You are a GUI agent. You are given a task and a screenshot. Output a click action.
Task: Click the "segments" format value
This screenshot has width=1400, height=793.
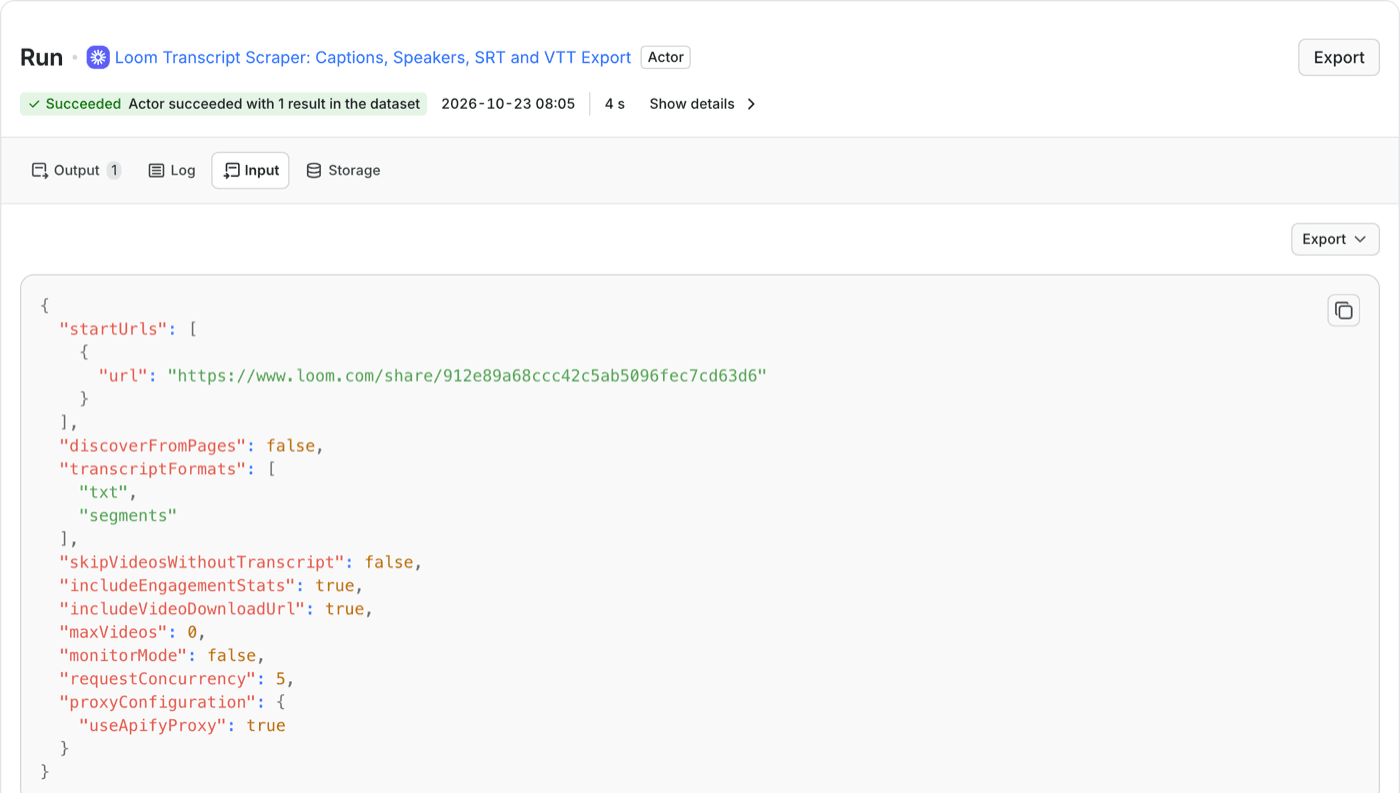[x=128, y=516]
